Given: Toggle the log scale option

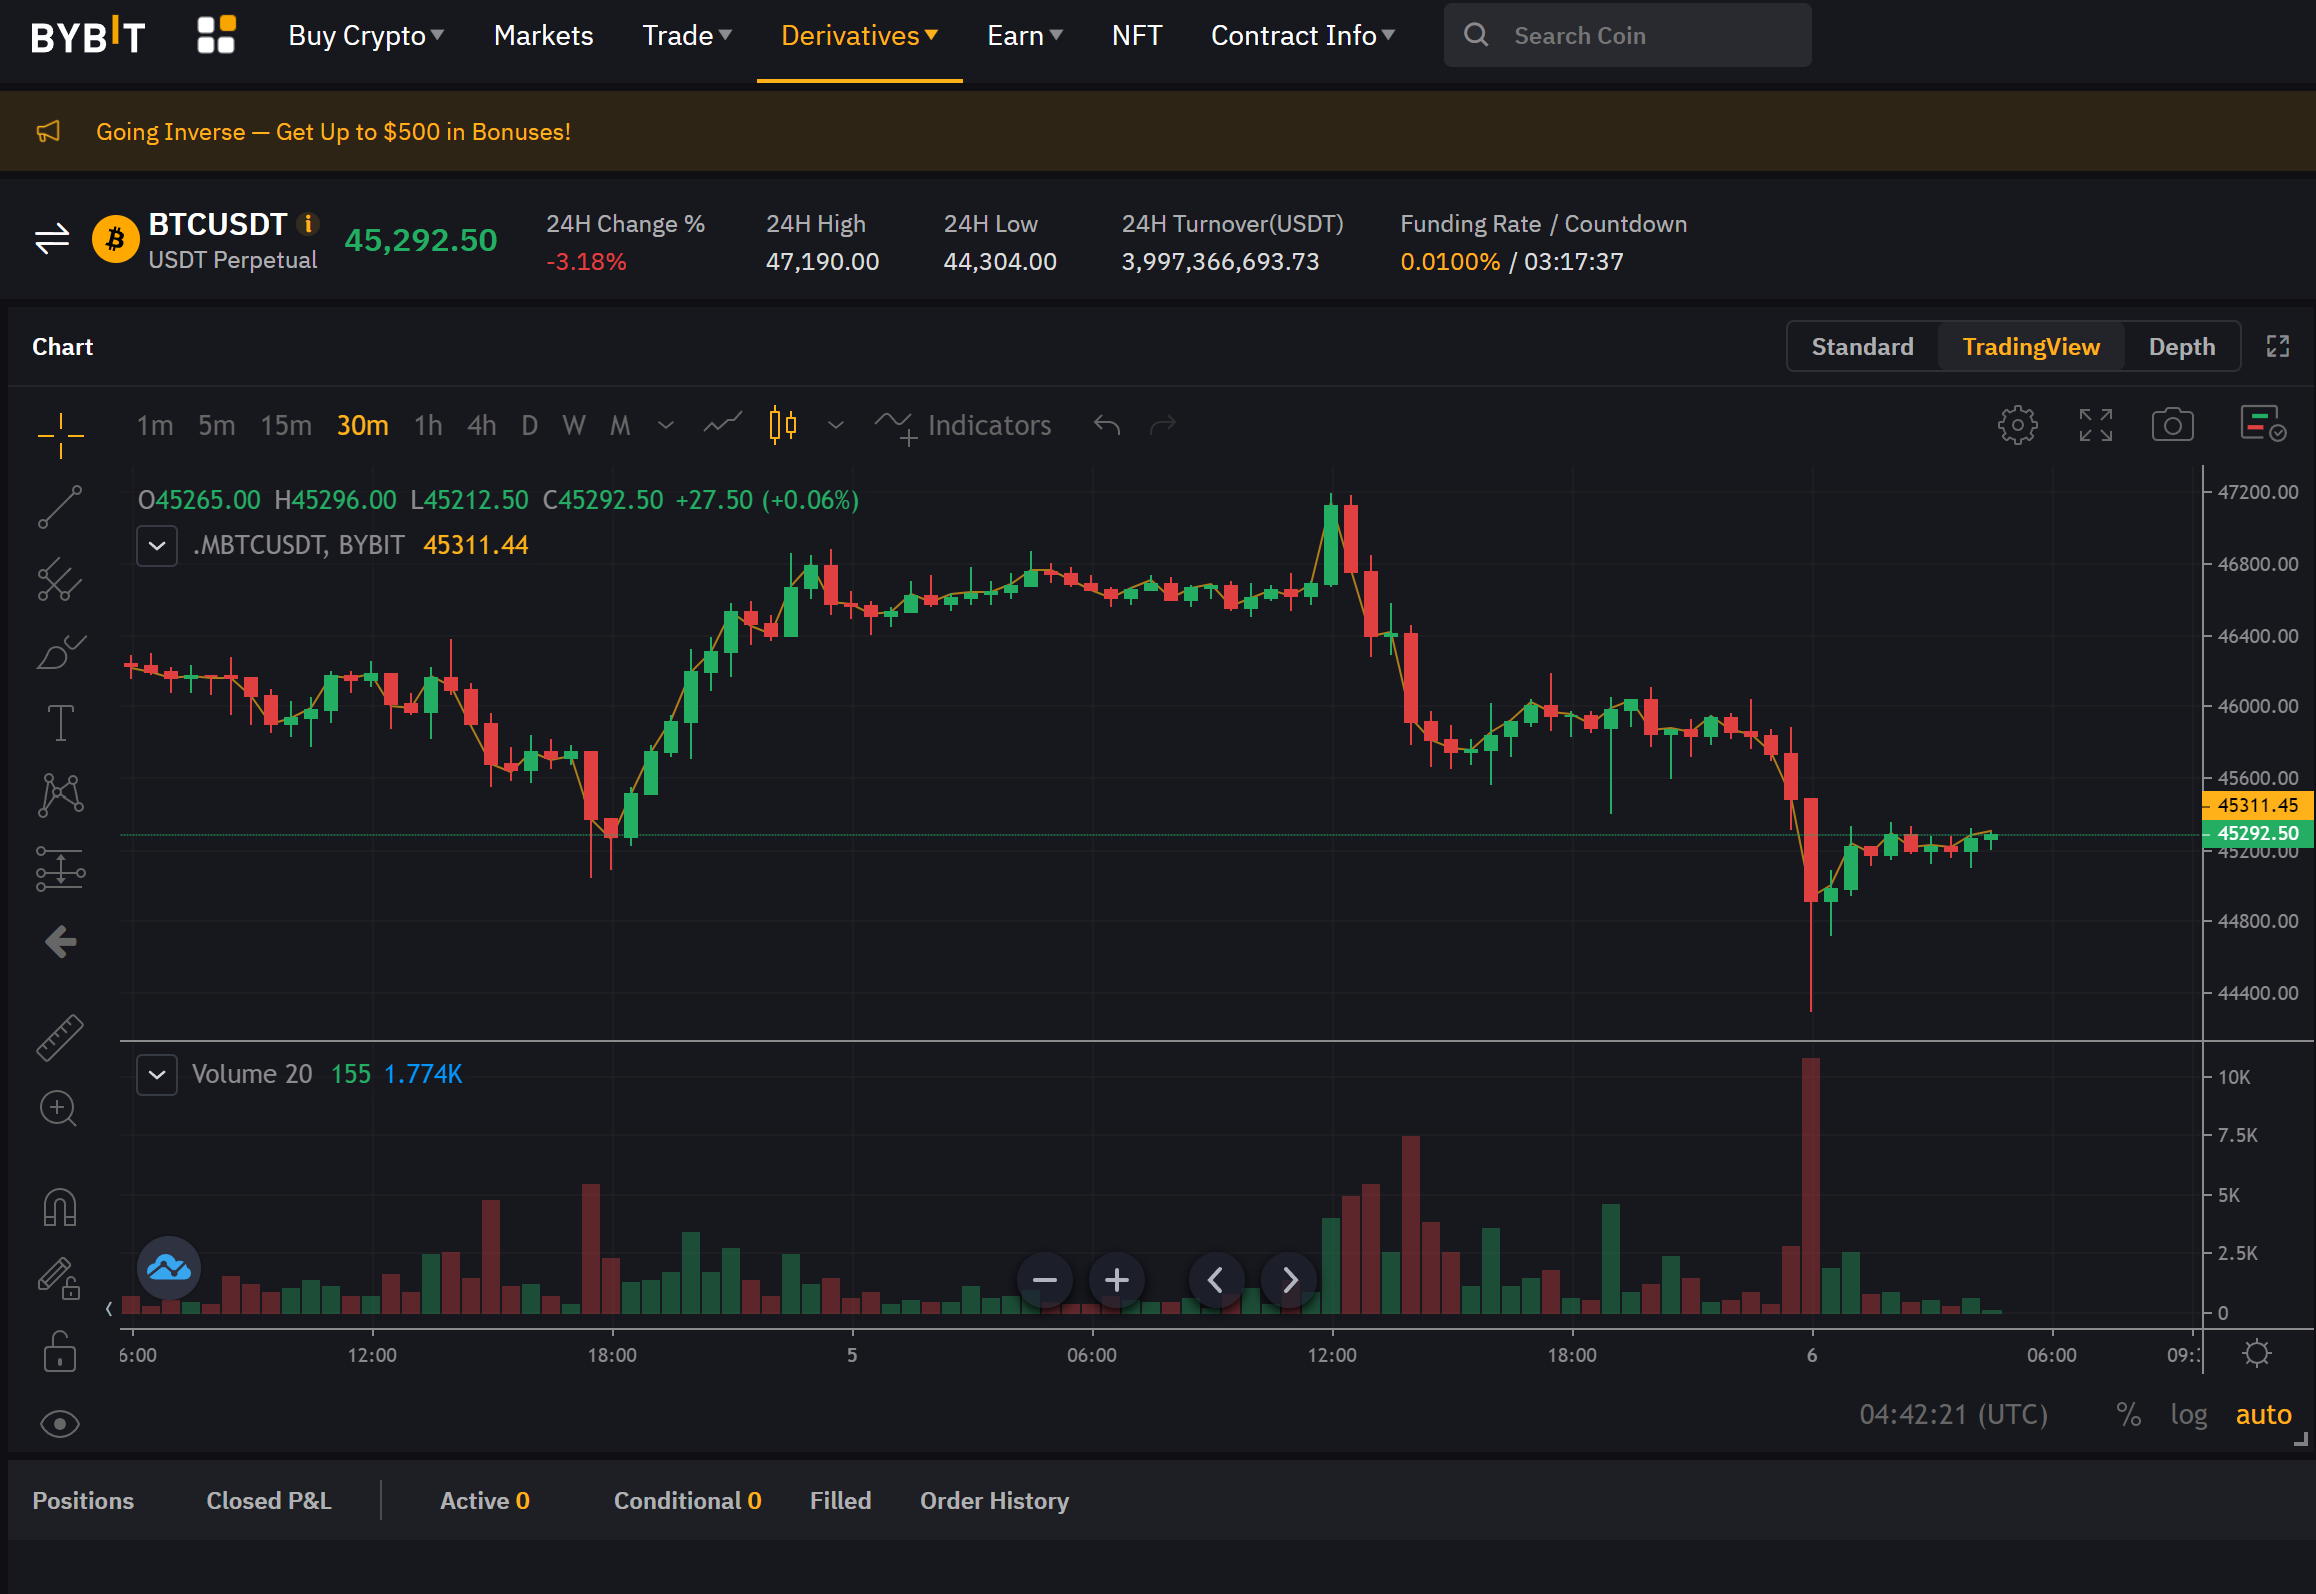Looking at the screenshot, I should tap(2188, 1414).
